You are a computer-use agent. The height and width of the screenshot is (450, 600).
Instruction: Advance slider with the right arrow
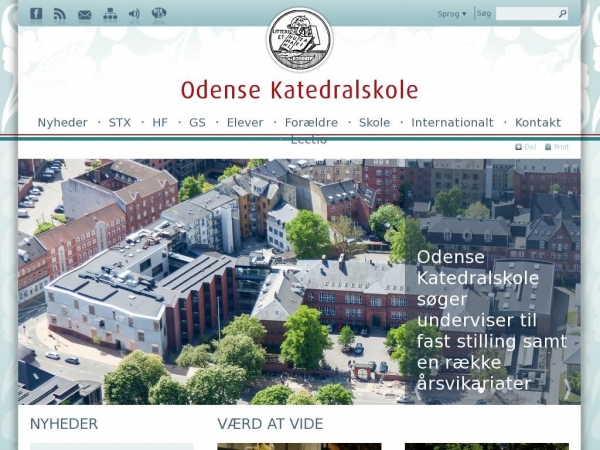point(567,389)
